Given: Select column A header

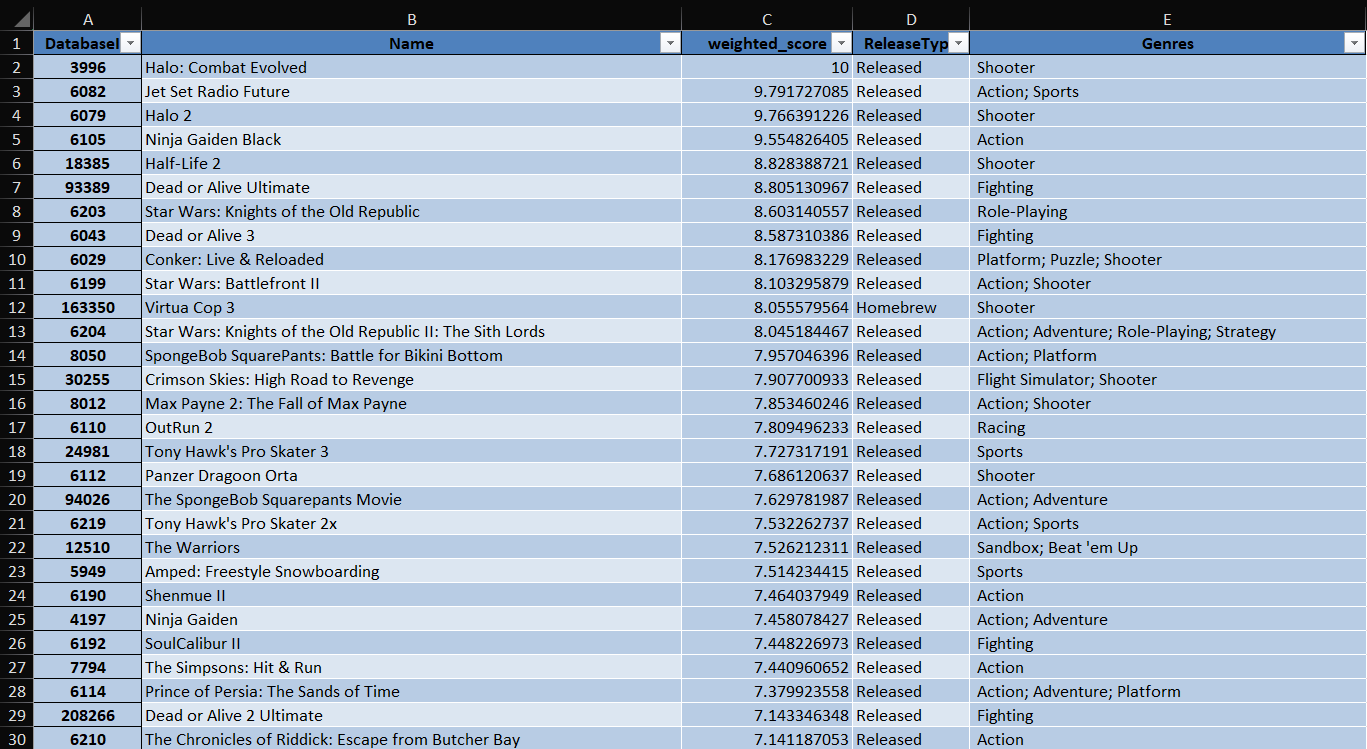Looking at the screenshot, I should (88, 19).
